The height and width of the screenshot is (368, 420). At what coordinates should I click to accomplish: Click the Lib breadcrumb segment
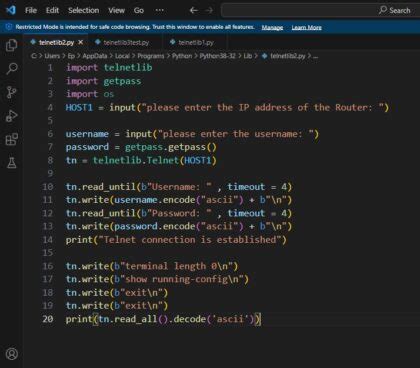point(248,56)
